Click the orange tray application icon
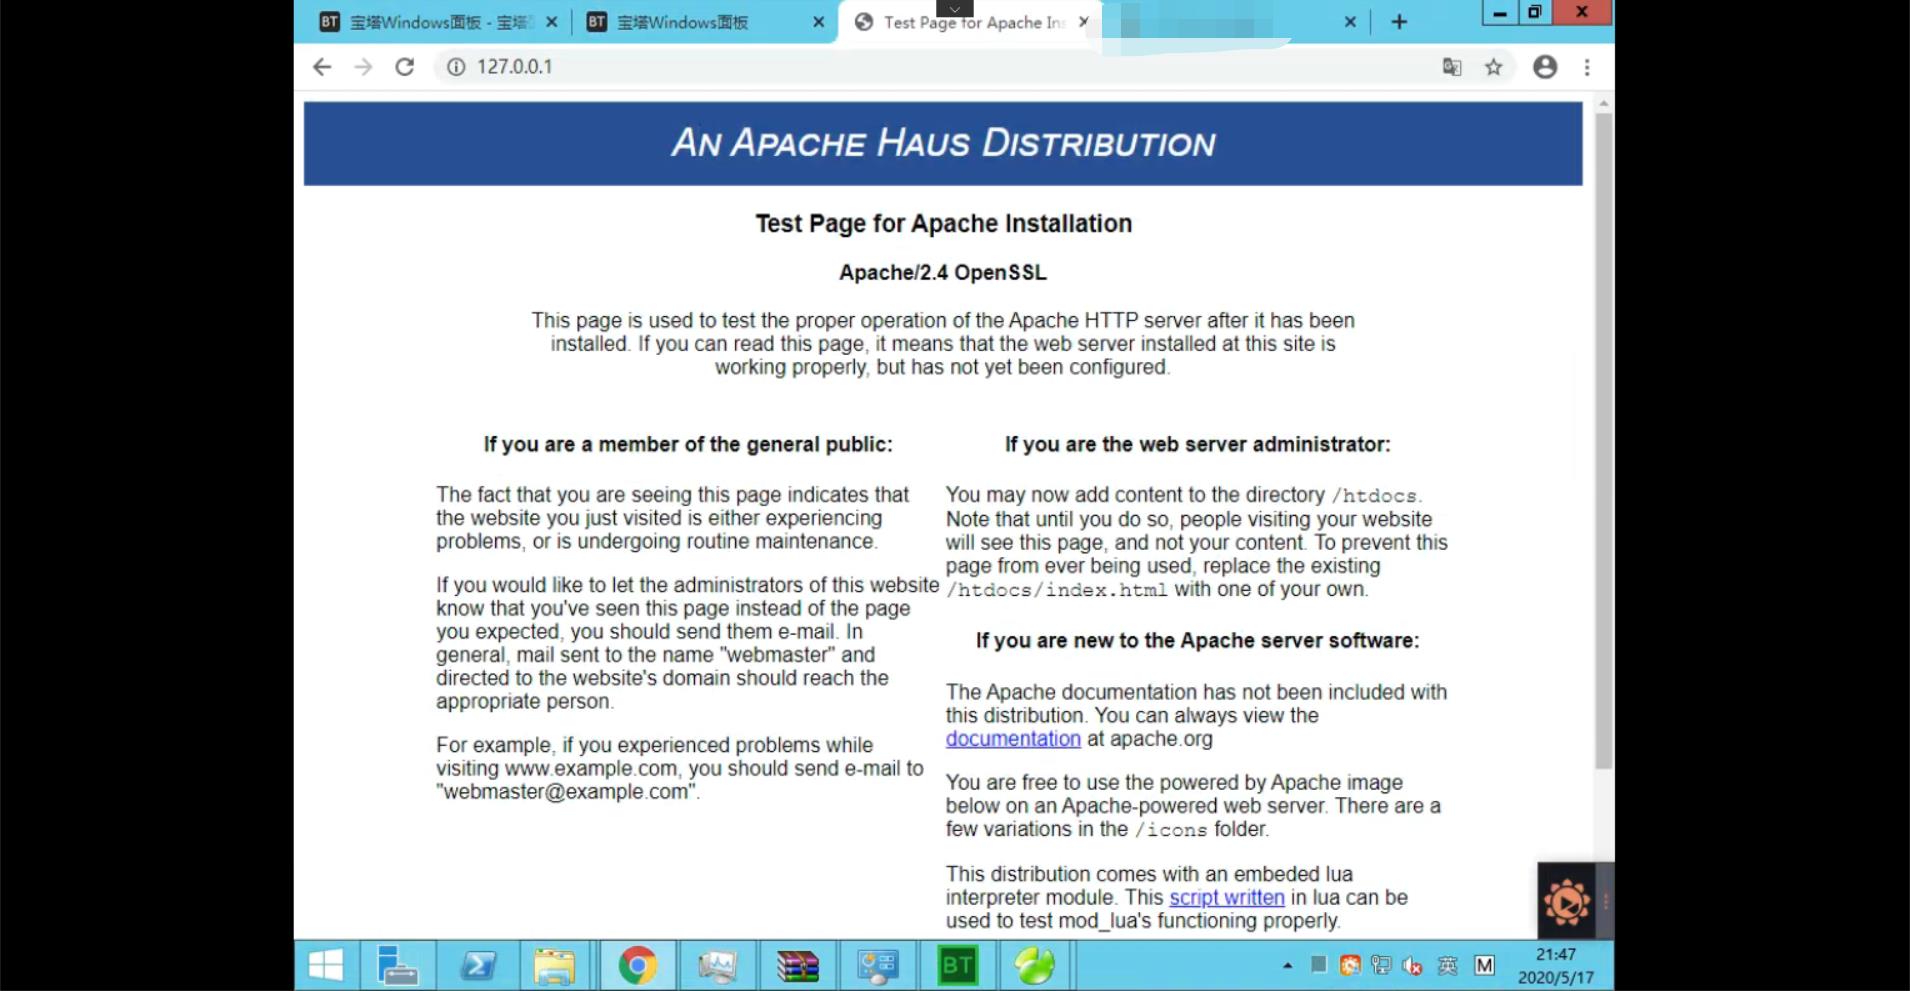Image resolution: width=1910 pixels, height=991 pixels. [1350, 965]
